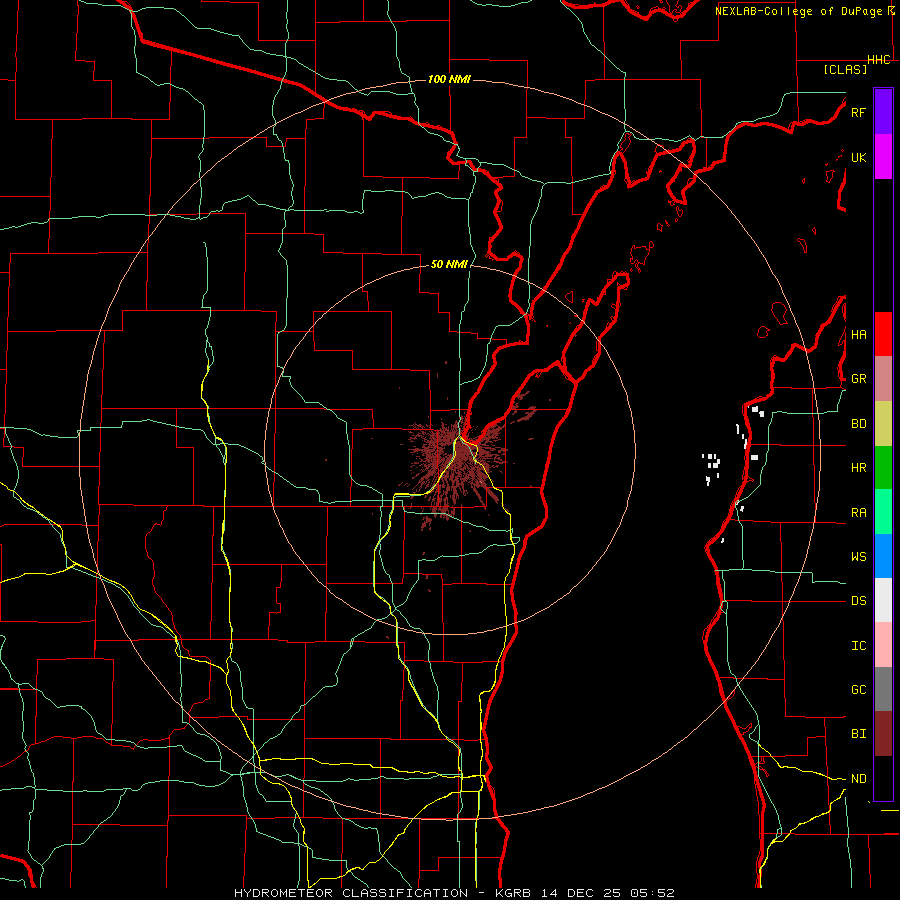Pick the RA light green legend swatch

pos(883,512)
